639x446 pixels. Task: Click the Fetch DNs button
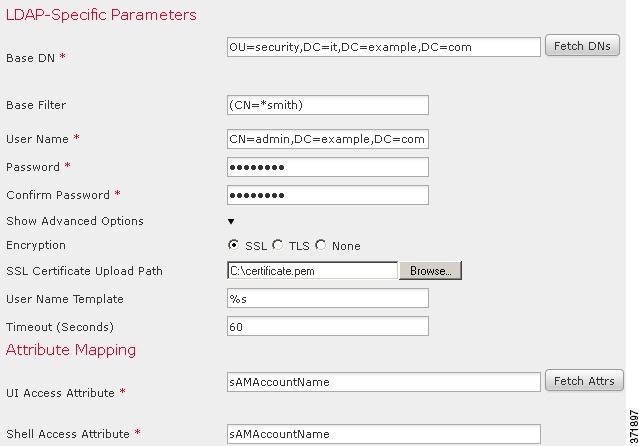tap(582, 46)
